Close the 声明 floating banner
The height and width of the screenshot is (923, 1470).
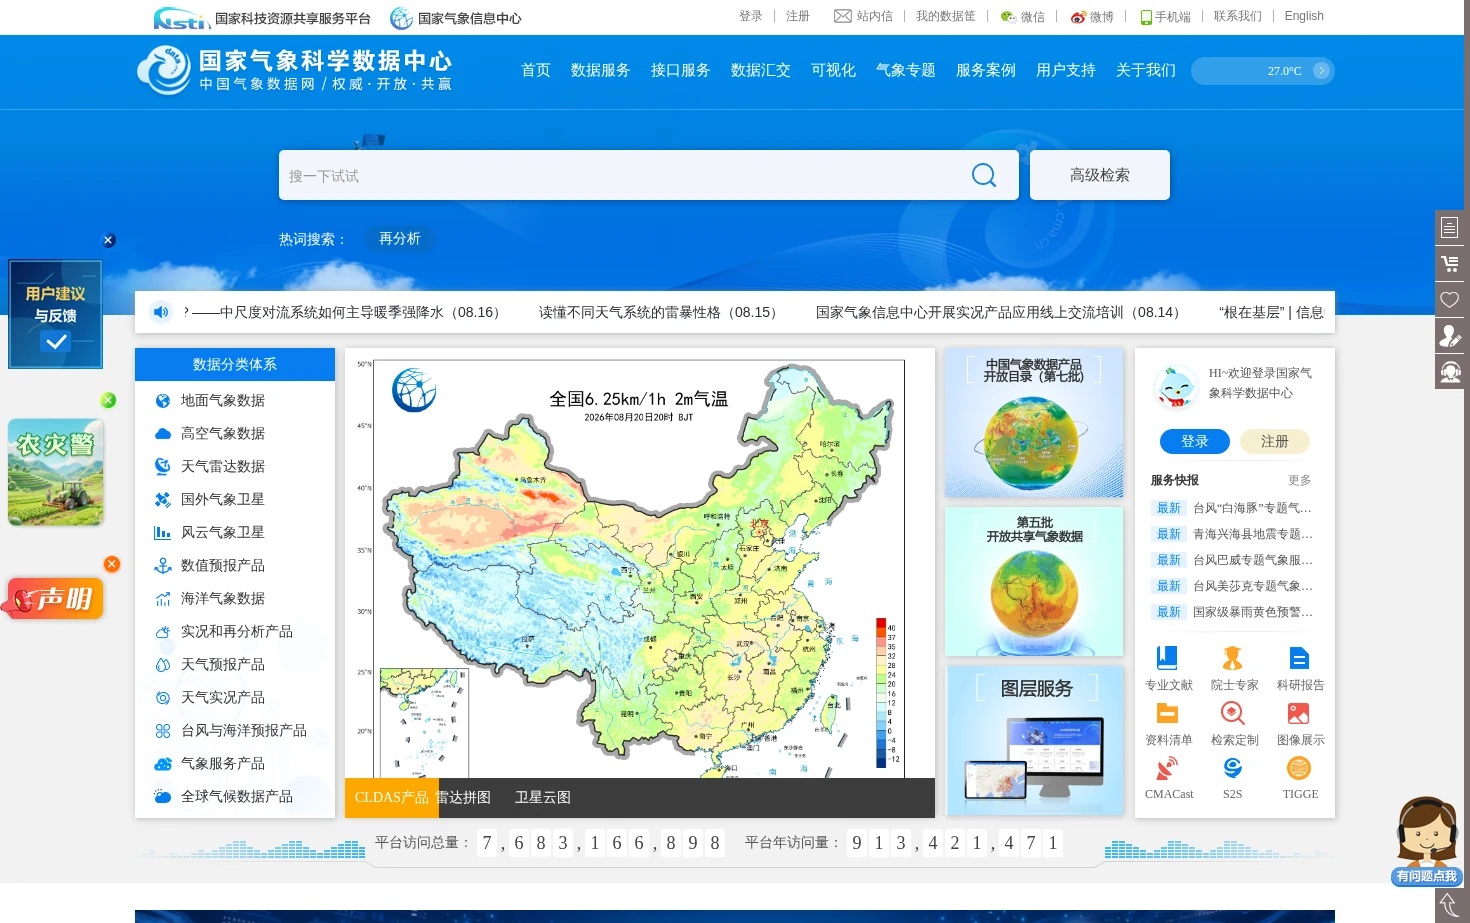[112, 564]
